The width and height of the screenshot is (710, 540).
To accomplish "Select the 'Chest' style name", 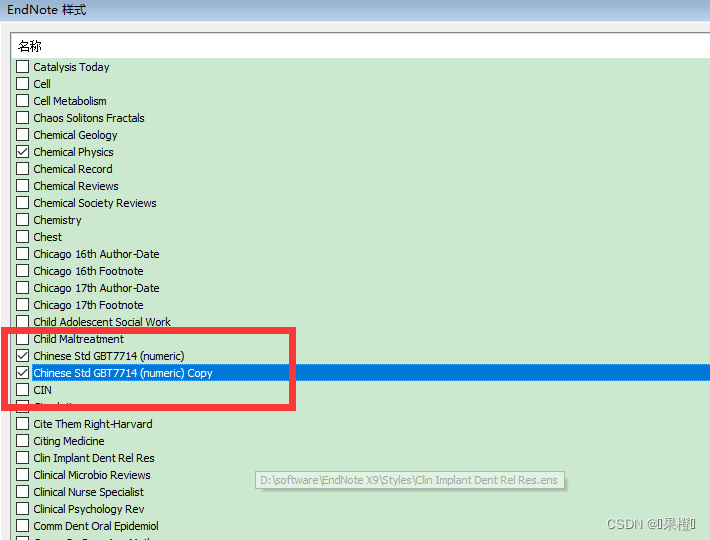I will (48, 237).
